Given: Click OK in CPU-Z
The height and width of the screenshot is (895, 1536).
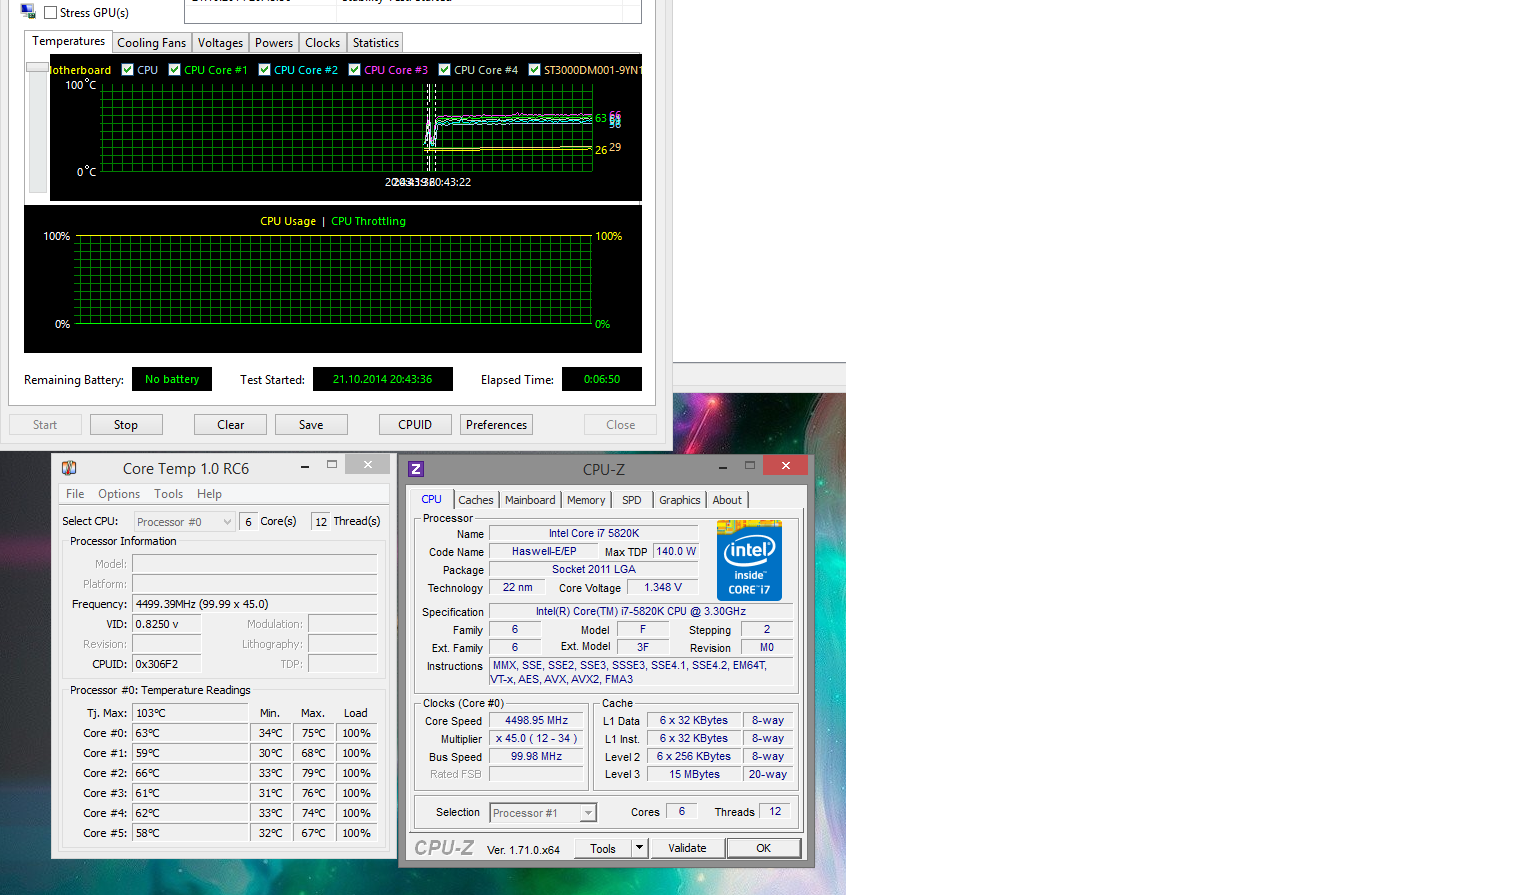Looking at the screenshot, I should tap(764, 848).
